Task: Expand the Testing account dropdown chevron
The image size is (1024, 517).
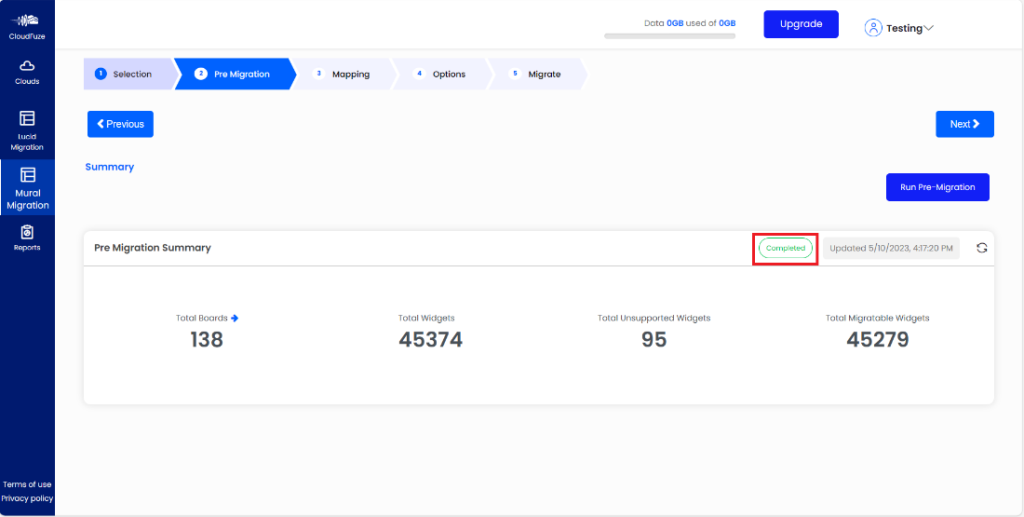Action: point(929,28)
